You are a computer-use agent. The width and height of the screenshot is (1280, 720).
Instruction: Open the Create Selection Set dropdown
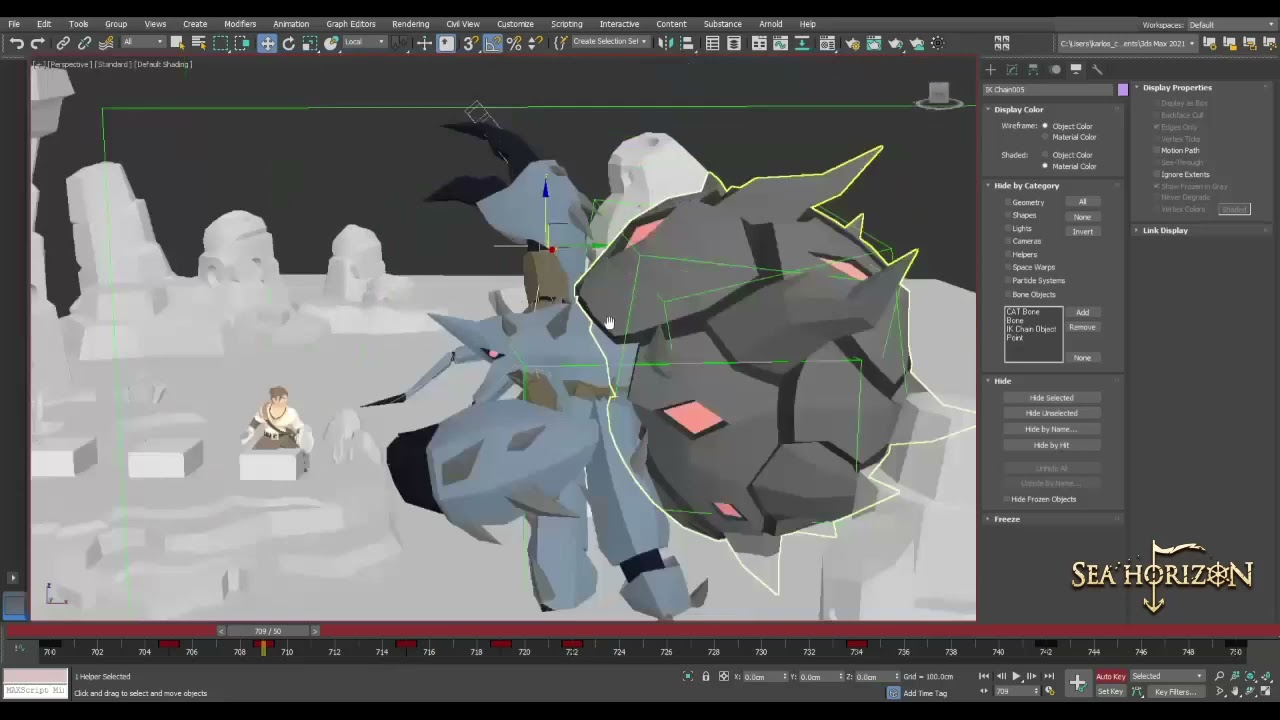point(609,43)
